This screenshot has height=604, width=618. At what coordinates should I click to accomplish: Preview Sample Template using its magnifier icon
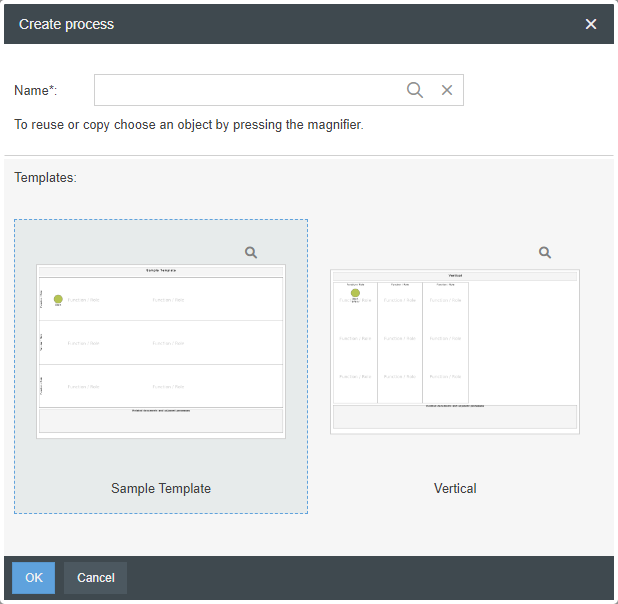point(252,253)
